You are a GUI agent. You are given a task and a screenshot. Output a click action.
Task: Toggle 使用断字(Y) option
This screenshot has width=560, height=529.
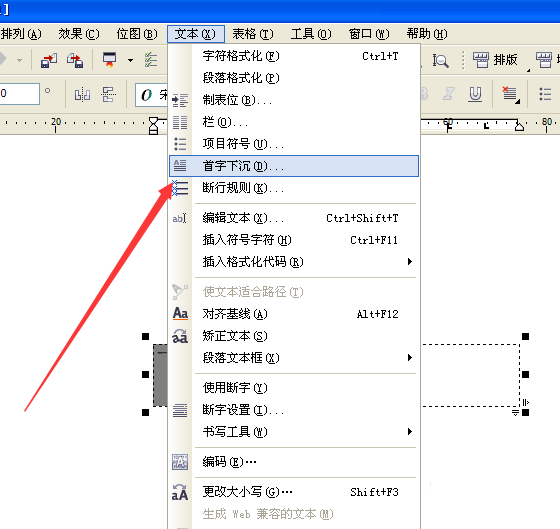[x=294, y=388]
